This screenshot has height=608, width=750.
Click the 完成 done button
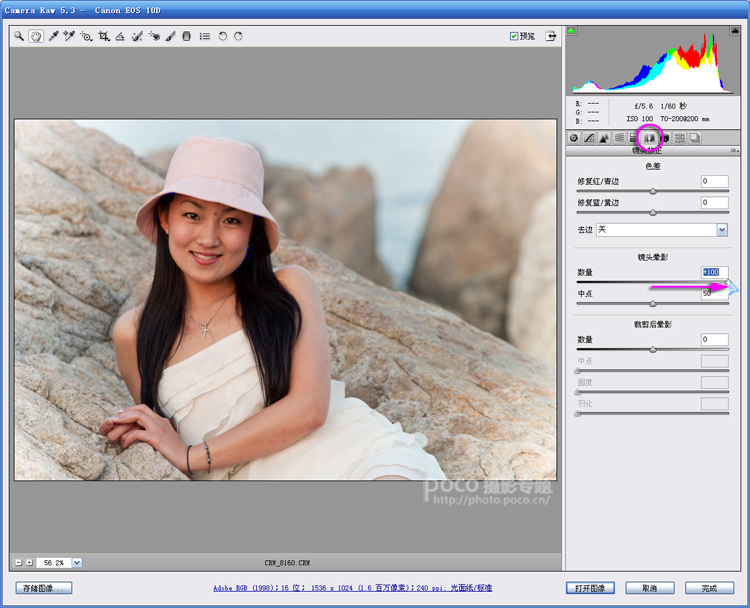tap(709, 588)
